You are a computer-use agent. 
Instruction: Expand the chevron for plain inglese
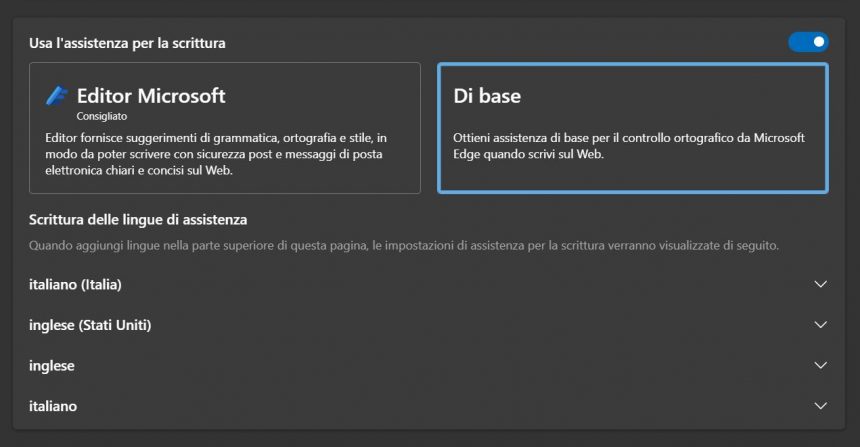click(x=821, y=365)
